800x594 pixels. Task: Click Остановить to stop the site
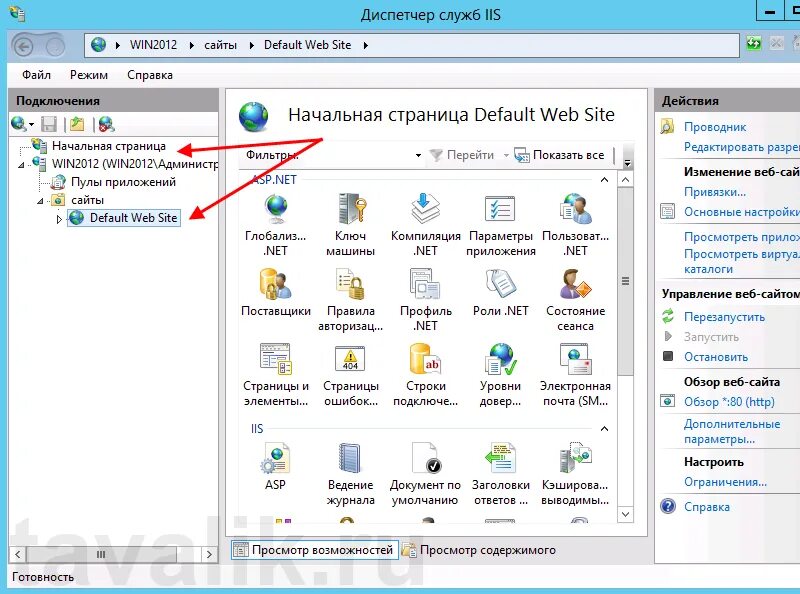(716, 357)
